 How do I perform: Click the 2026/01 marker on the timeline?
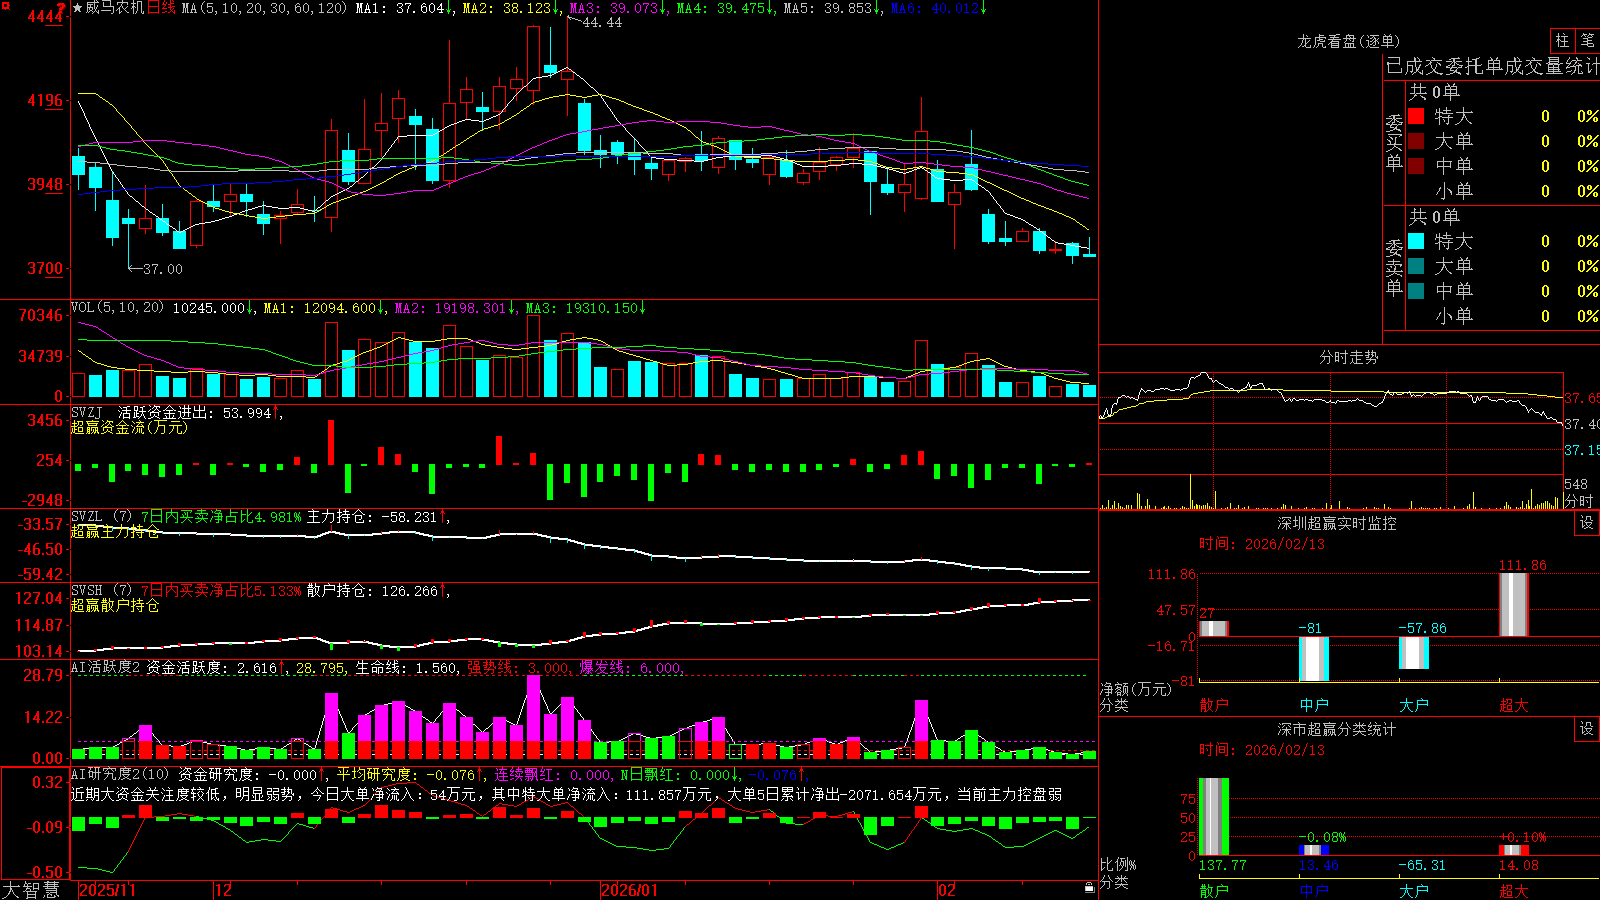coord(630,890)
